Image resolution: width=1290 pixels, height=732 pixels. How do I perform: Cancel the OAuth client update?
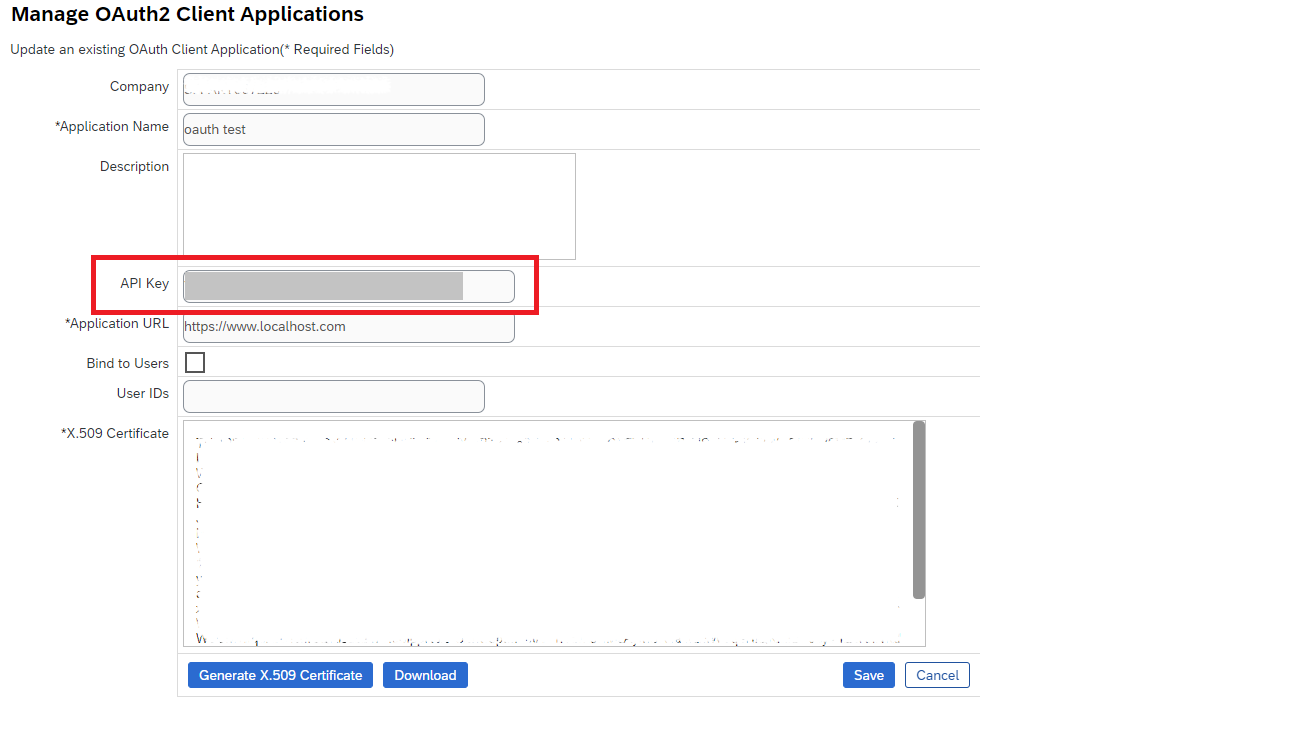pos(937,675)
